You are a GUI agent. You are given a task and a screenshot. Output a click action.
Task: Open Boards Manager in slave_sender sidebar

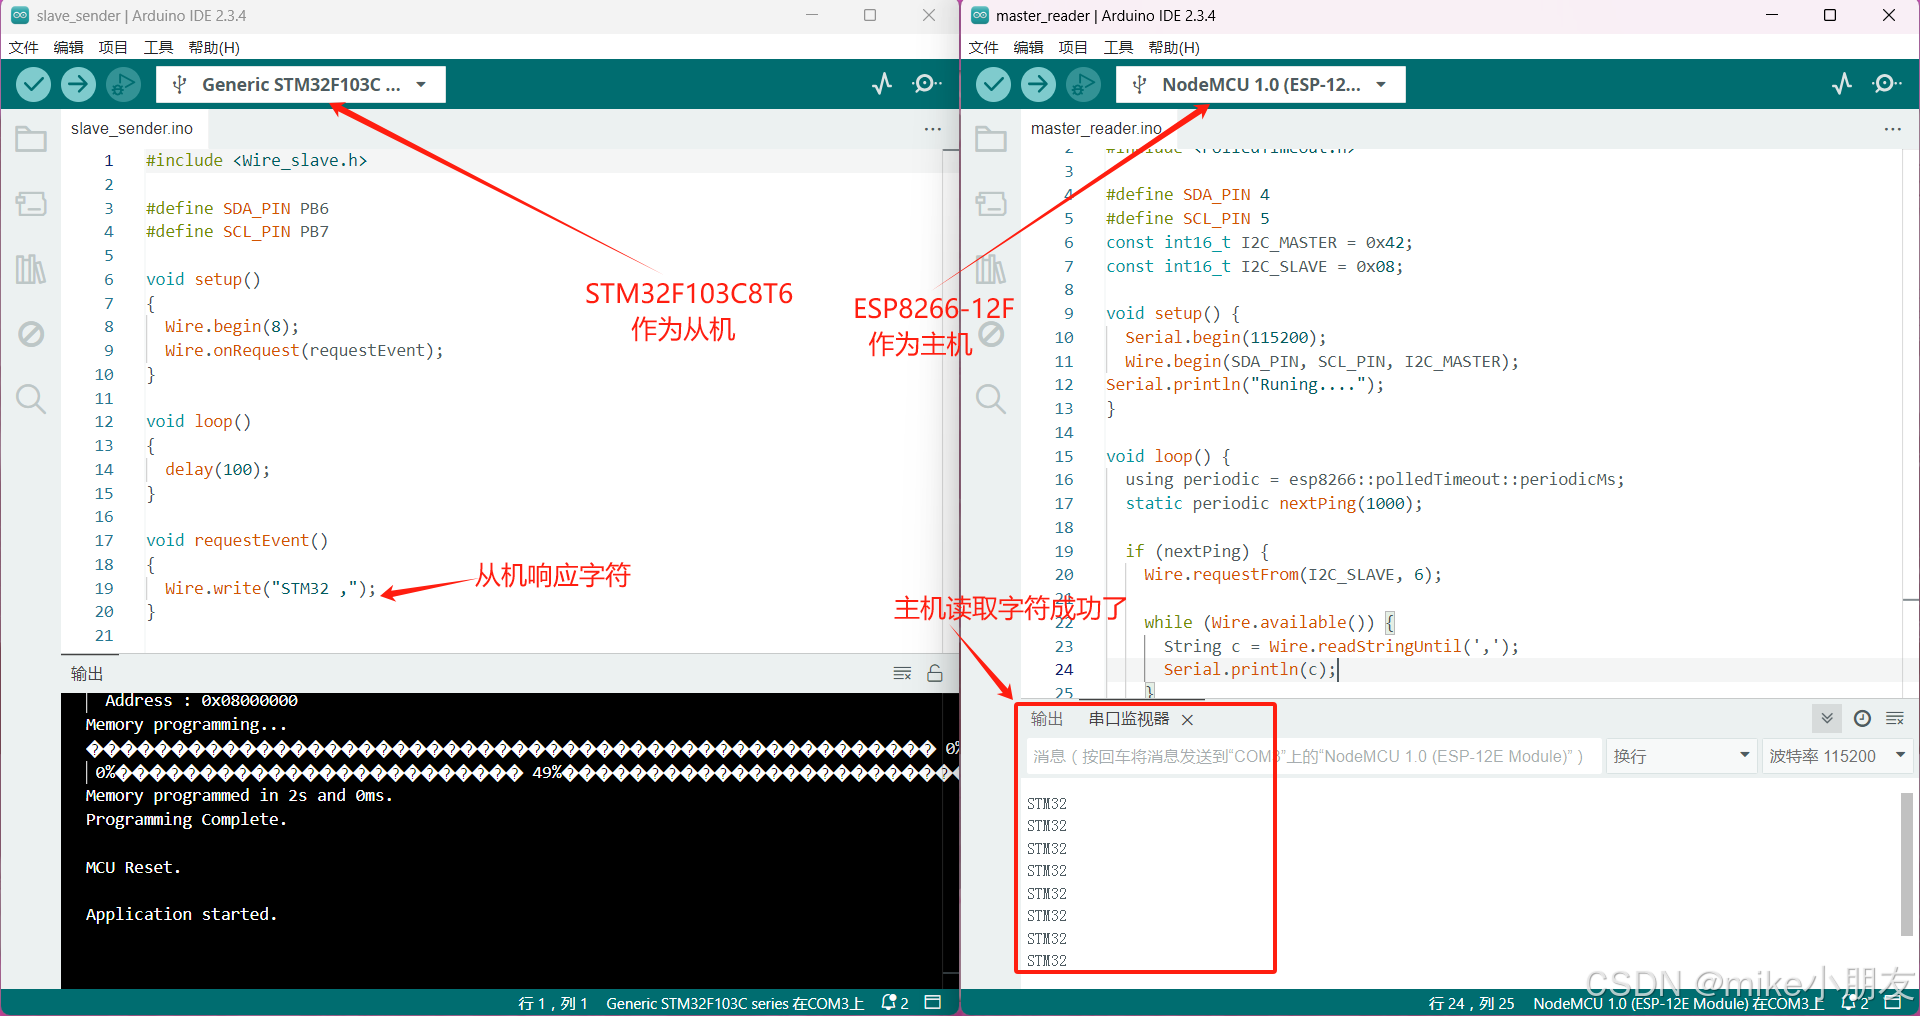[31, 204]
